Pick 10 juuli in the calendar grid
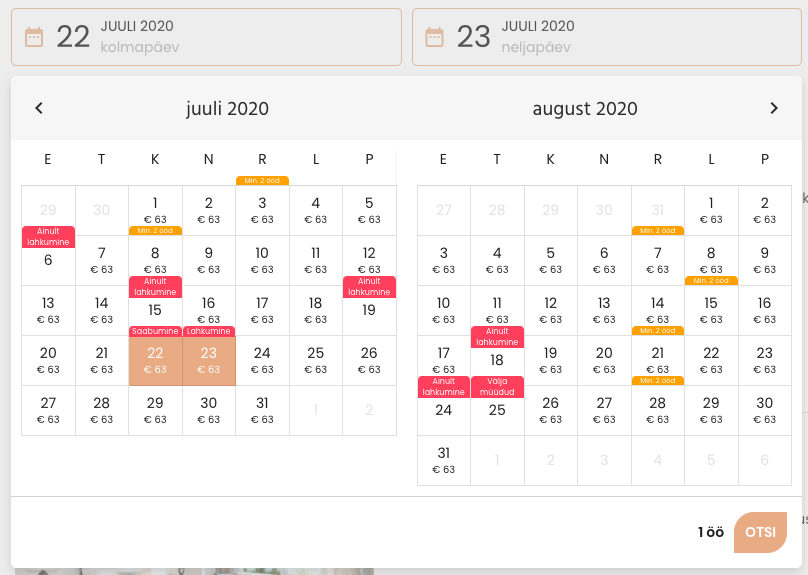This screenshot has height=575, width=808. [262, 261]
